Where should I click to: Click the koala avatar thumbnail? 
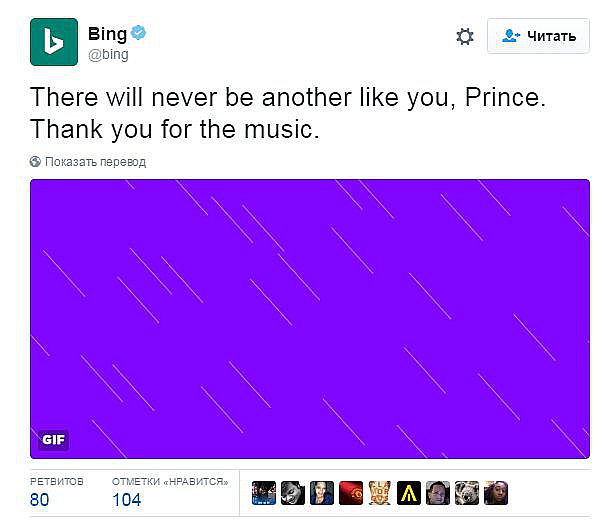[x=467, y=492]
